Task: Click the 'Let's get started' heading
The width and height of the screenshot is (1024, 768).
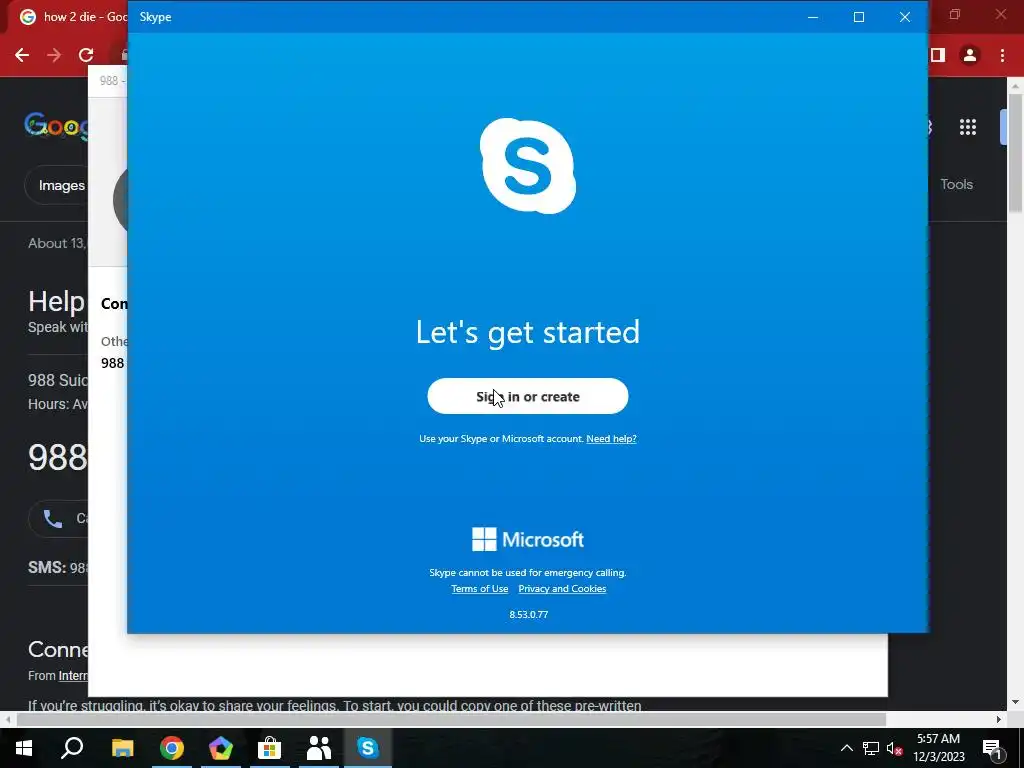Action: click(x=528, y=332)
